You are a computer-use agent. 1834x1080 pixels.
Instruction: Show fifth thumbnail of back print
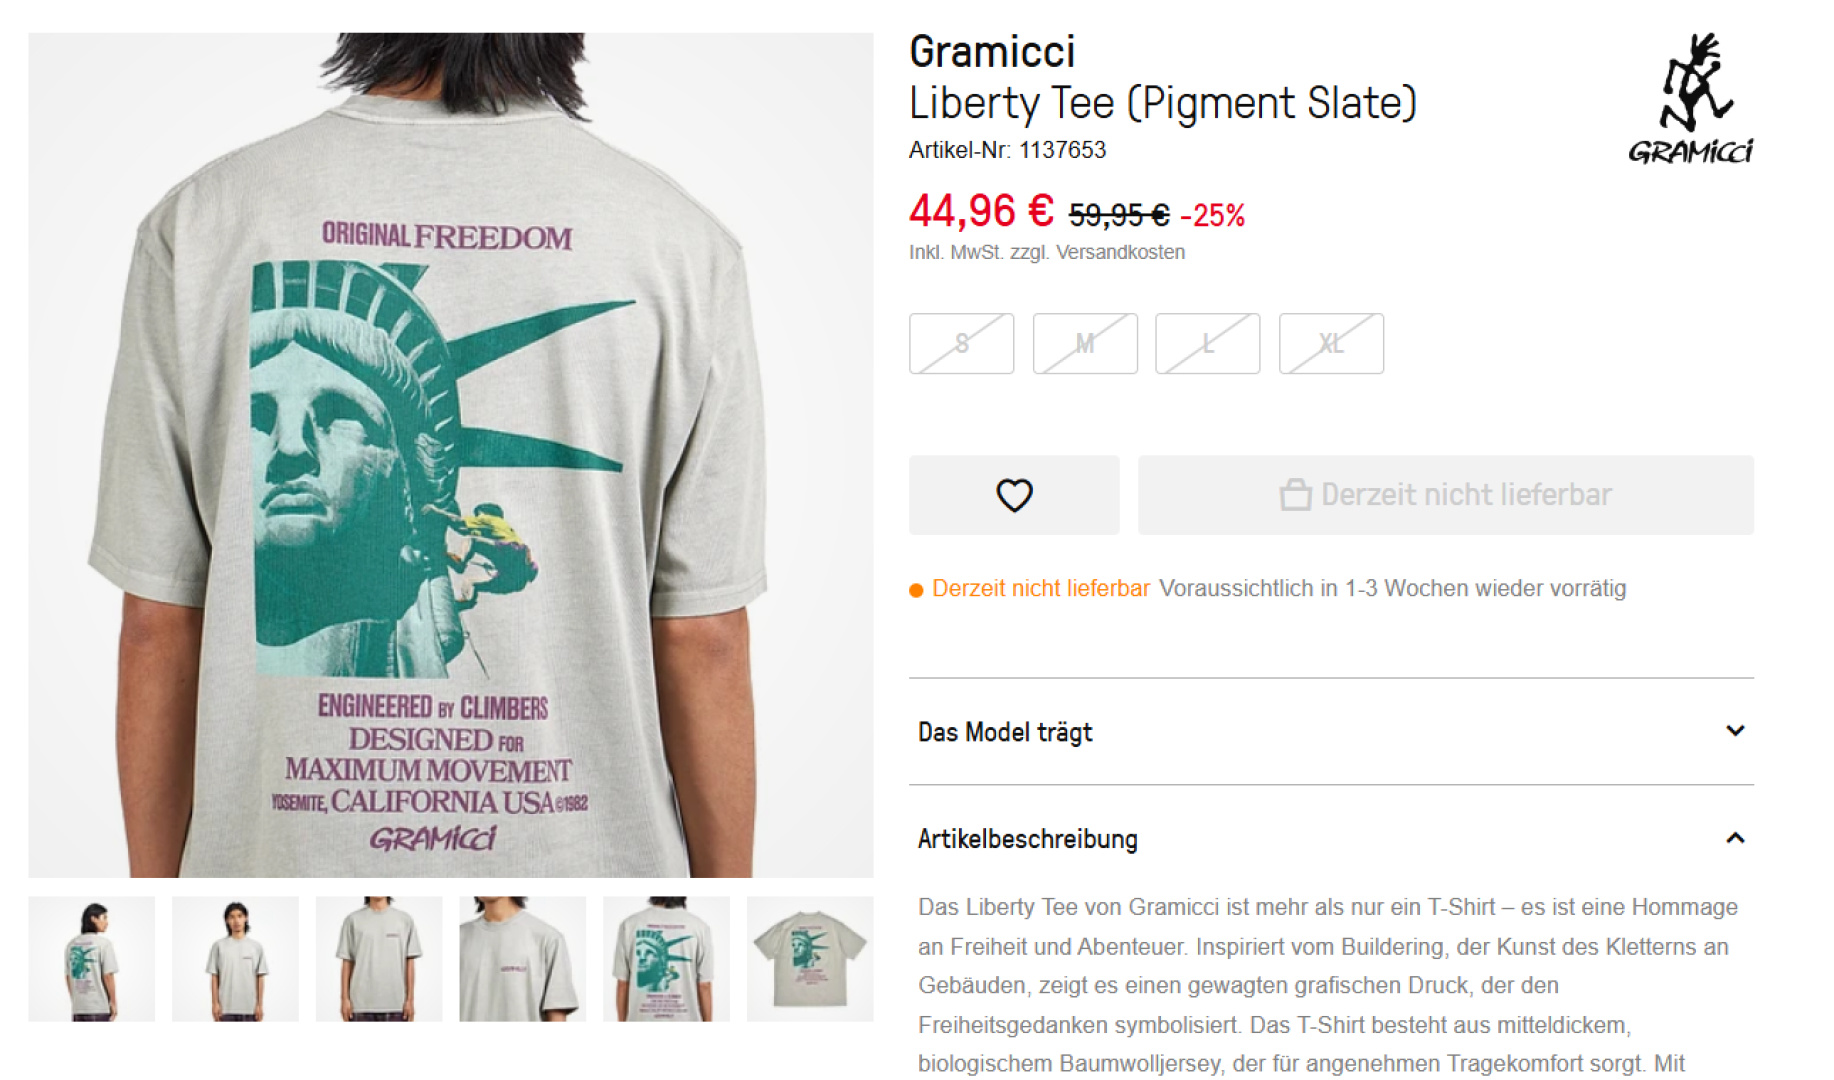pos(666,959)
